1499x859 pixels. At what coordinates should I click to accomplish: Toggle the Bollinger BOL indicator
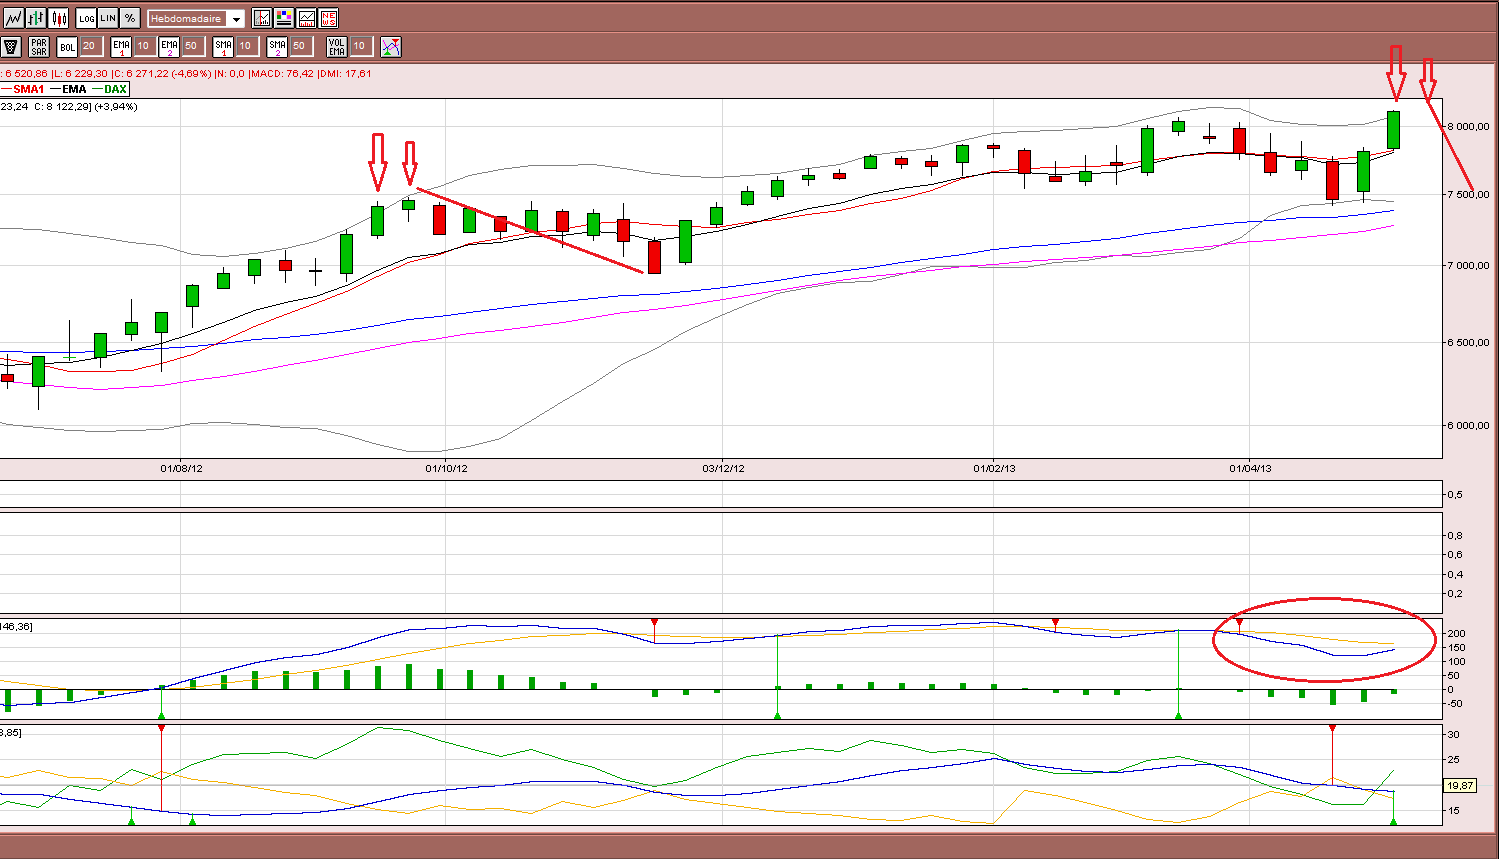click(x=67, y=46)
